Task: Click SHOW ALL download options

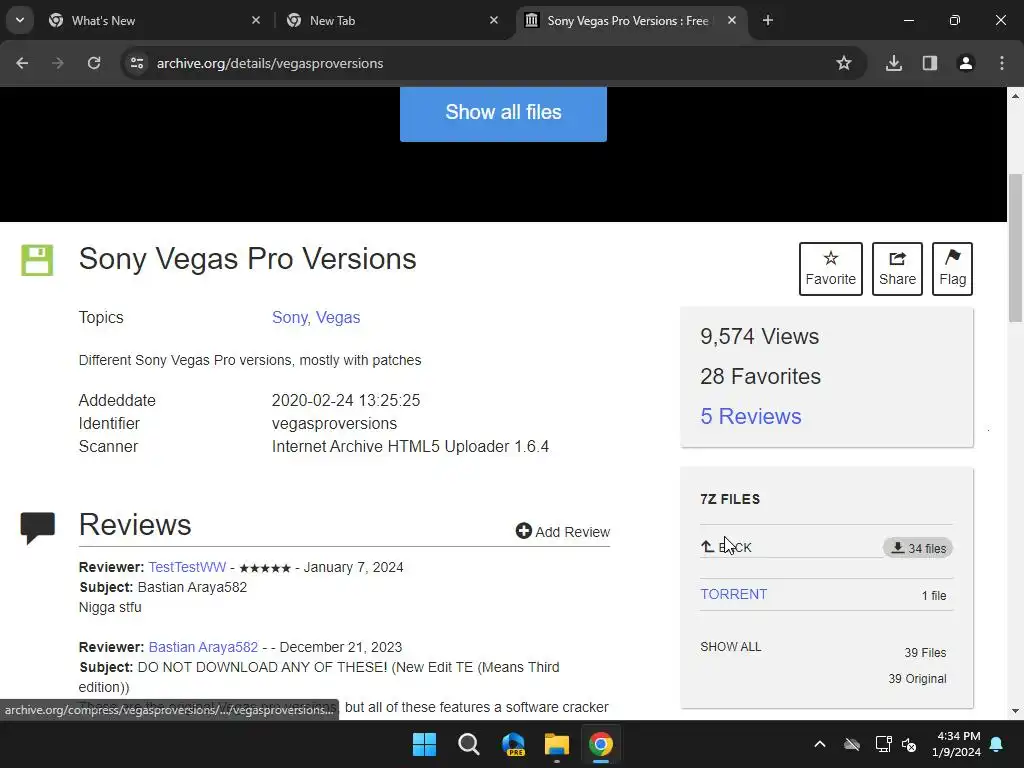Action: tap(731, 647)
